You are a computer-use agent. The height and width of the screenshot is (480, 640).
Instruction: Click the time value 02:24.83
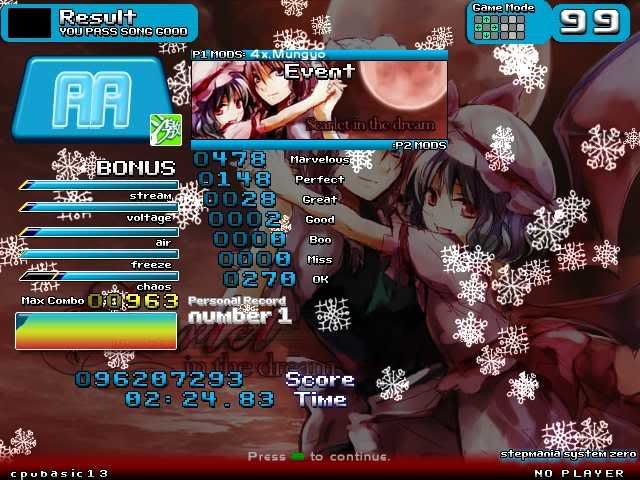click(200, 399)
